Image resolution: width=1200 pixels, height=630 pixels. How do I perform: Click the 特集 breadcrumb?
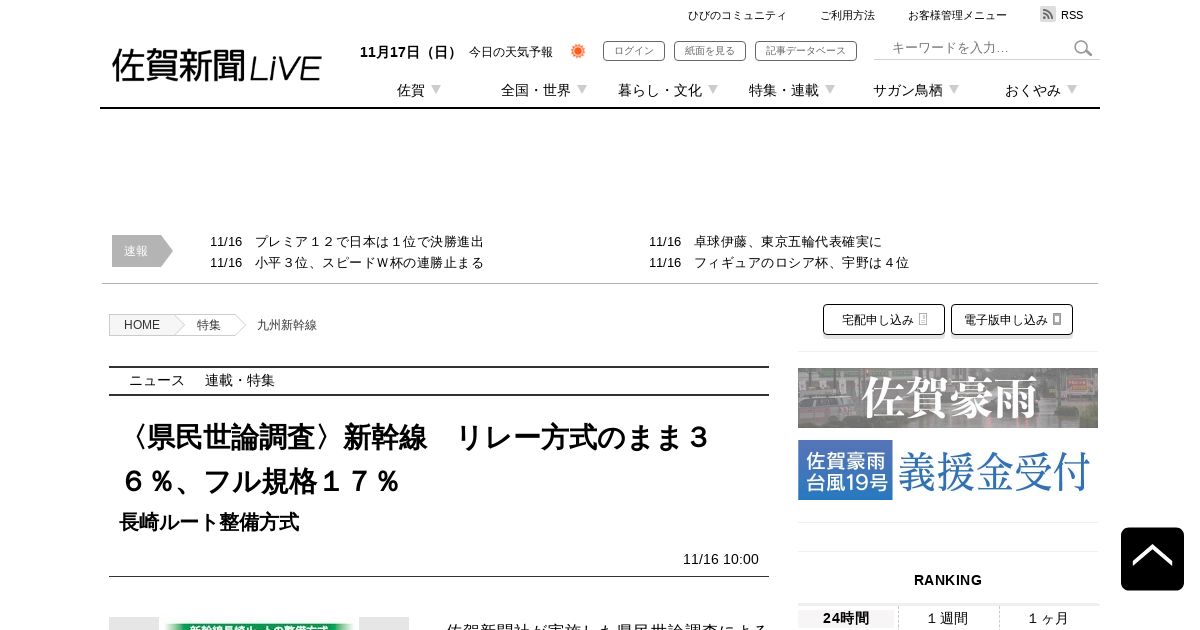pyautogui.click(x=209, y=325)
